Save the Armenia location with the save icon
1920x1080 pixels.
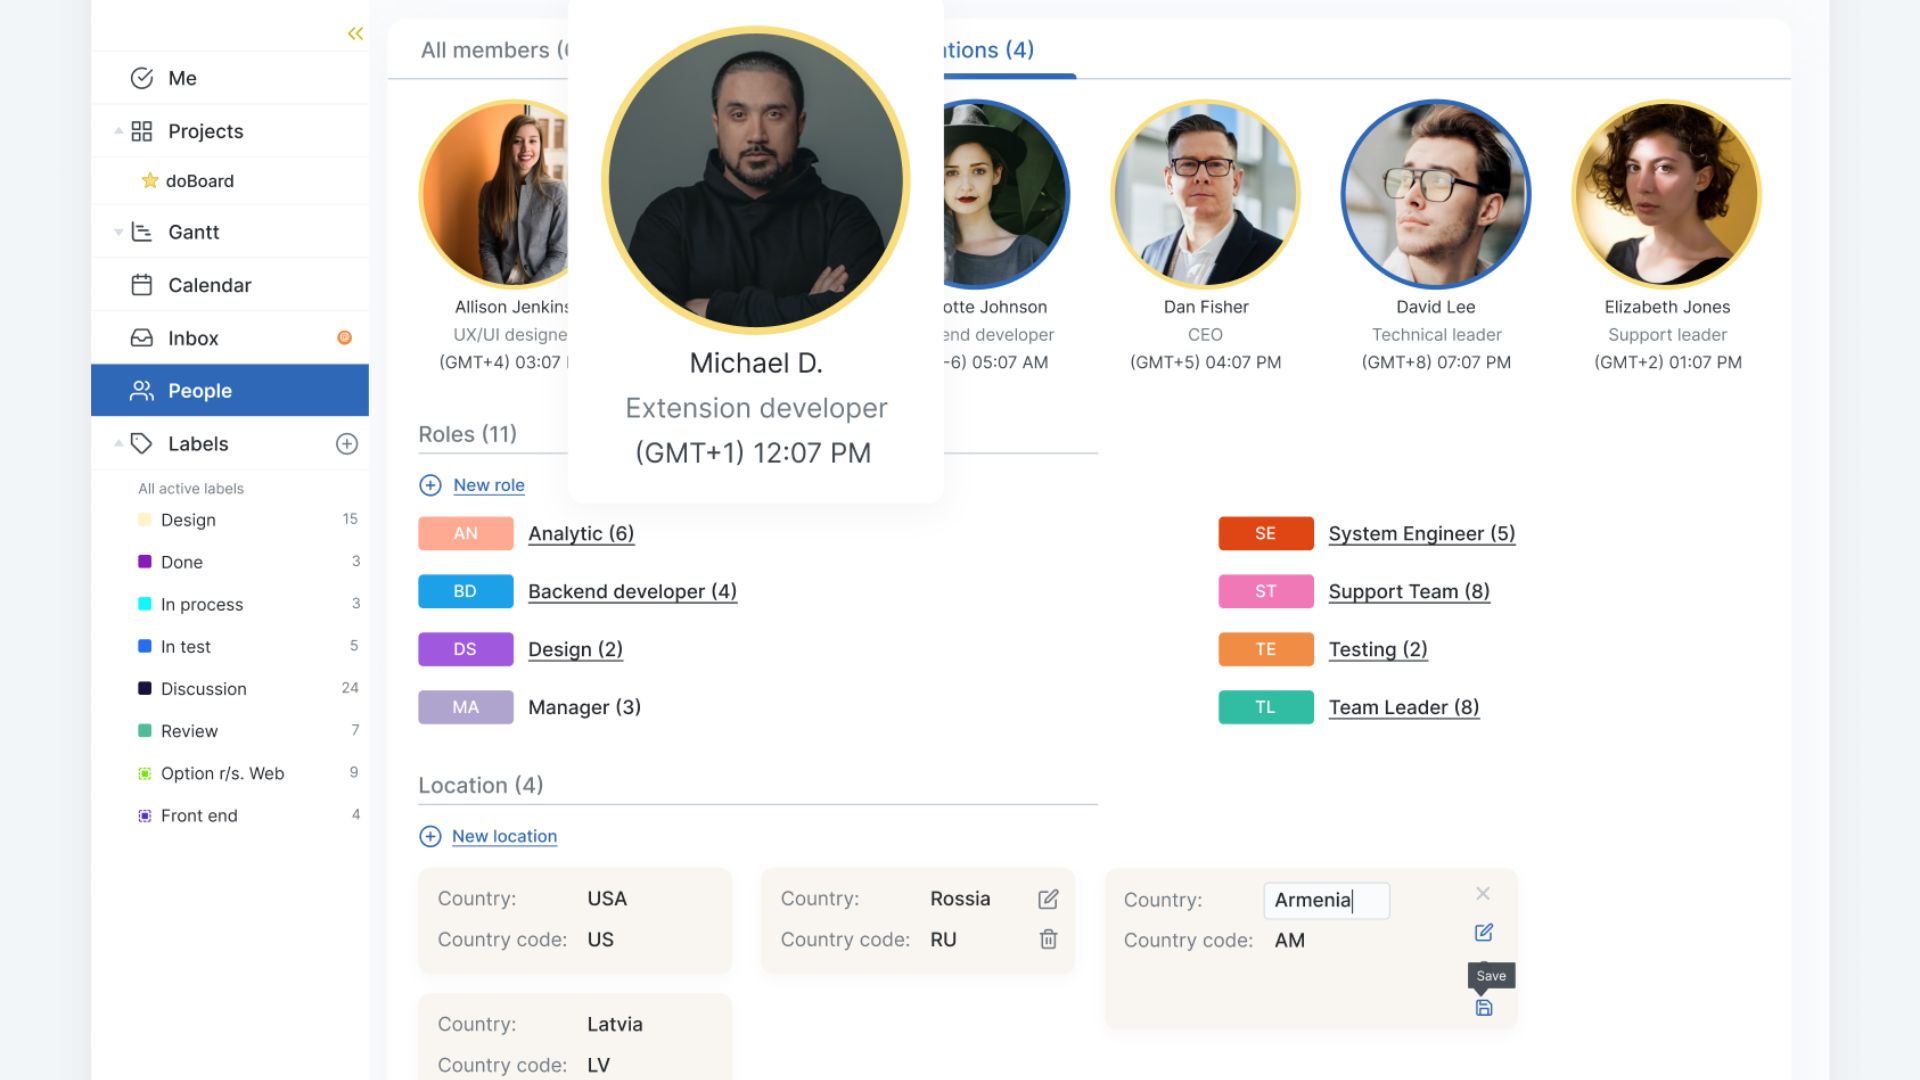(x=1483, y=1008)
